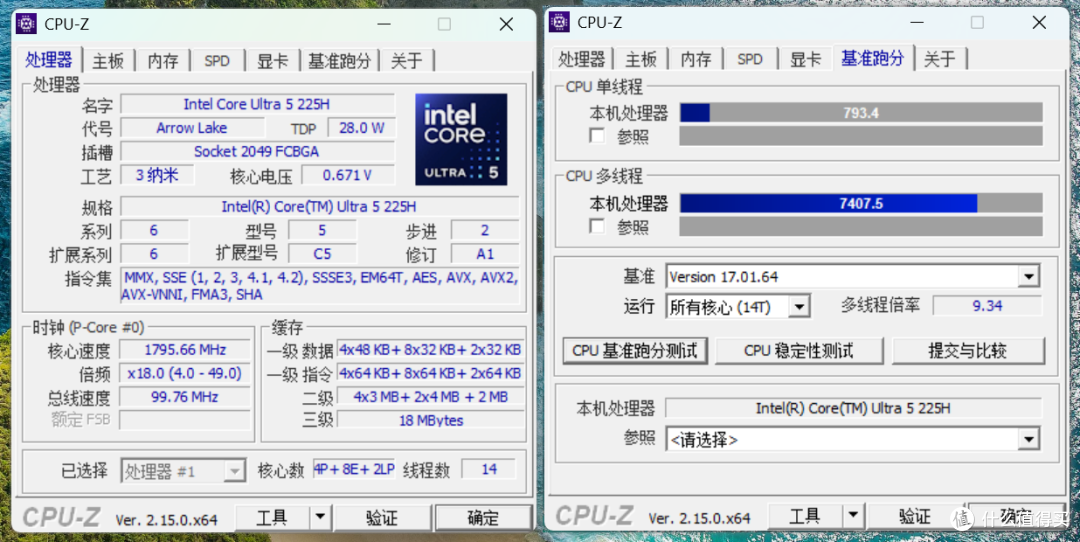Image resolution: width=1080 pixels, height=542 pixels.
Task: Open the 运行 所有核心 (14T) dropdown
Action: [799, 306]
